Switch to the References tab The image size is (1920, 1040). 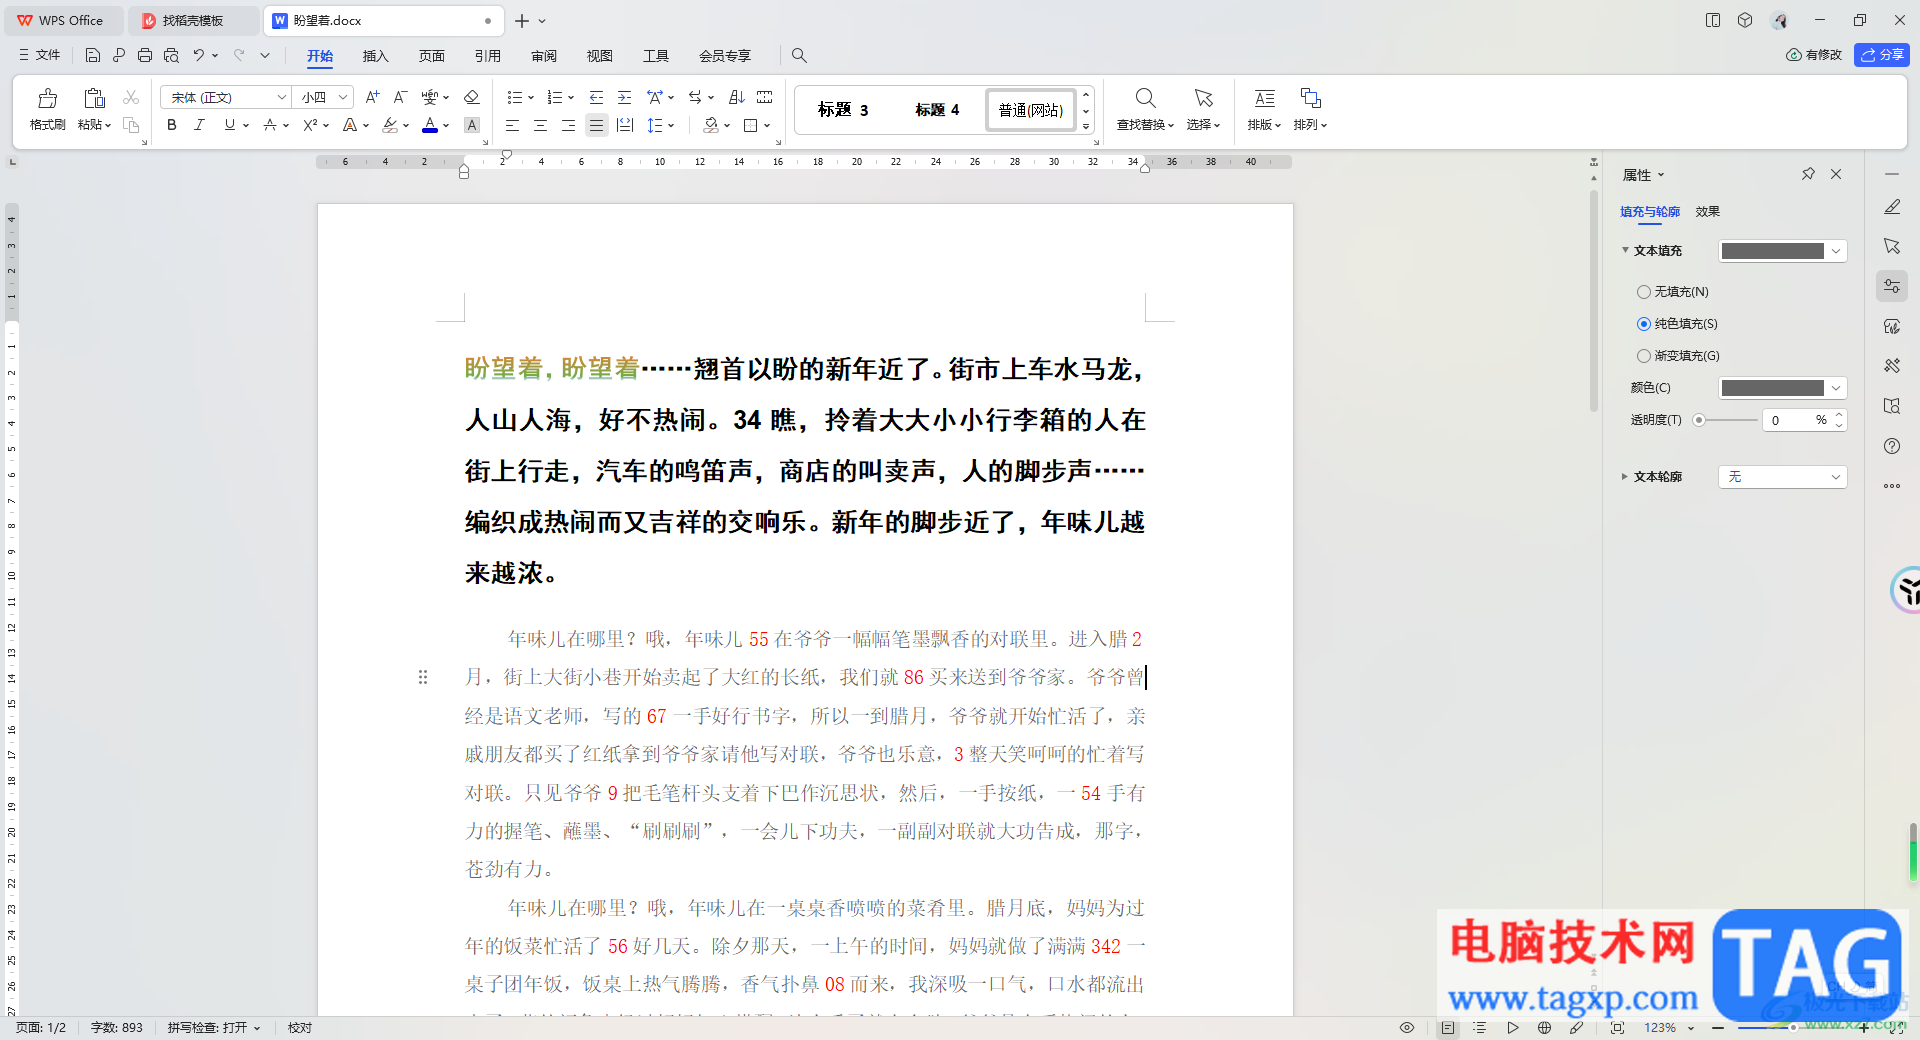pos(487,56)
